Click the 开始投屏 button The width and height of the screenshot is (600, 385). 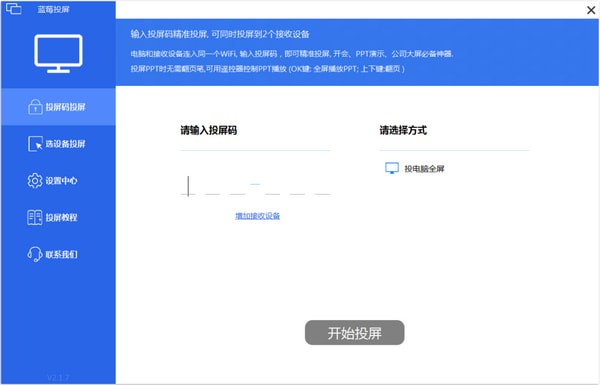[x=354, y=333]
